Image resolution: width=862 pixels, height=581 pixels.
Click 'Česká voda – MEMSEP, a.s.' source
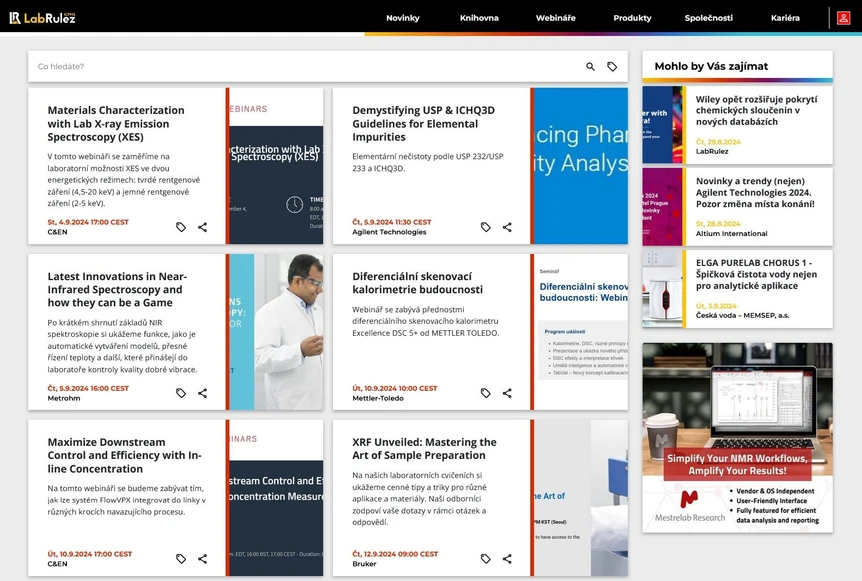coord(742,315)
